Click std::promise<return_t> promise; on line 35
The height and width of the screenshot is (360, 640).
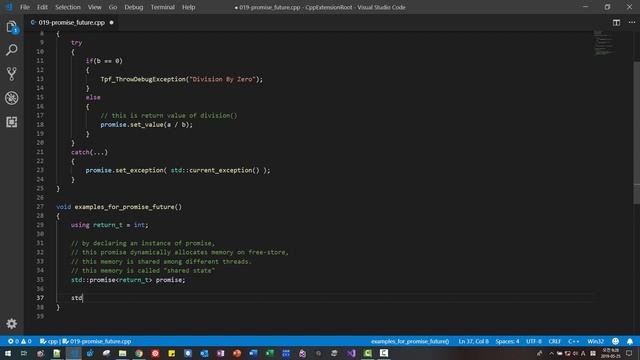pyautogui.click(x=128, y=280)
